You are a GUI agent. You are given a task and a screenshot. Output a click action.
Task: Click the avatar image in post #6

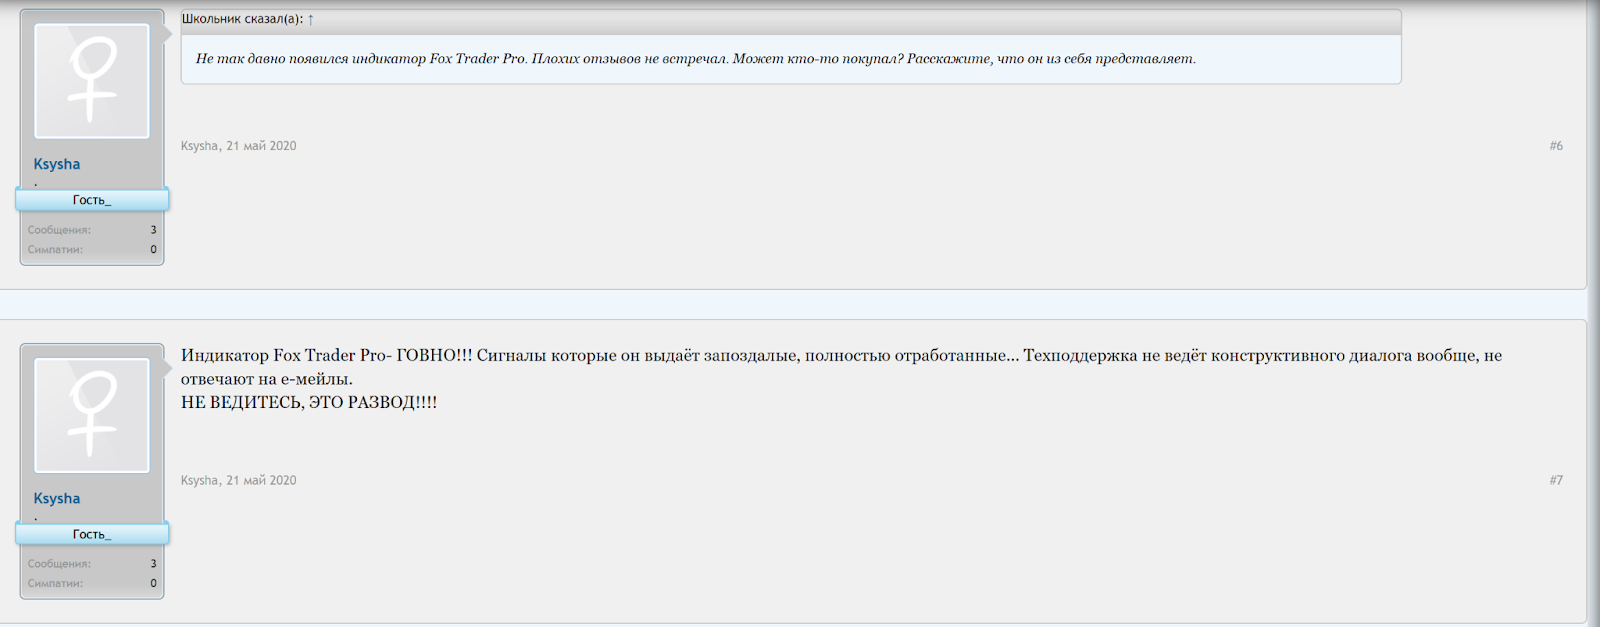pos(92,81)
